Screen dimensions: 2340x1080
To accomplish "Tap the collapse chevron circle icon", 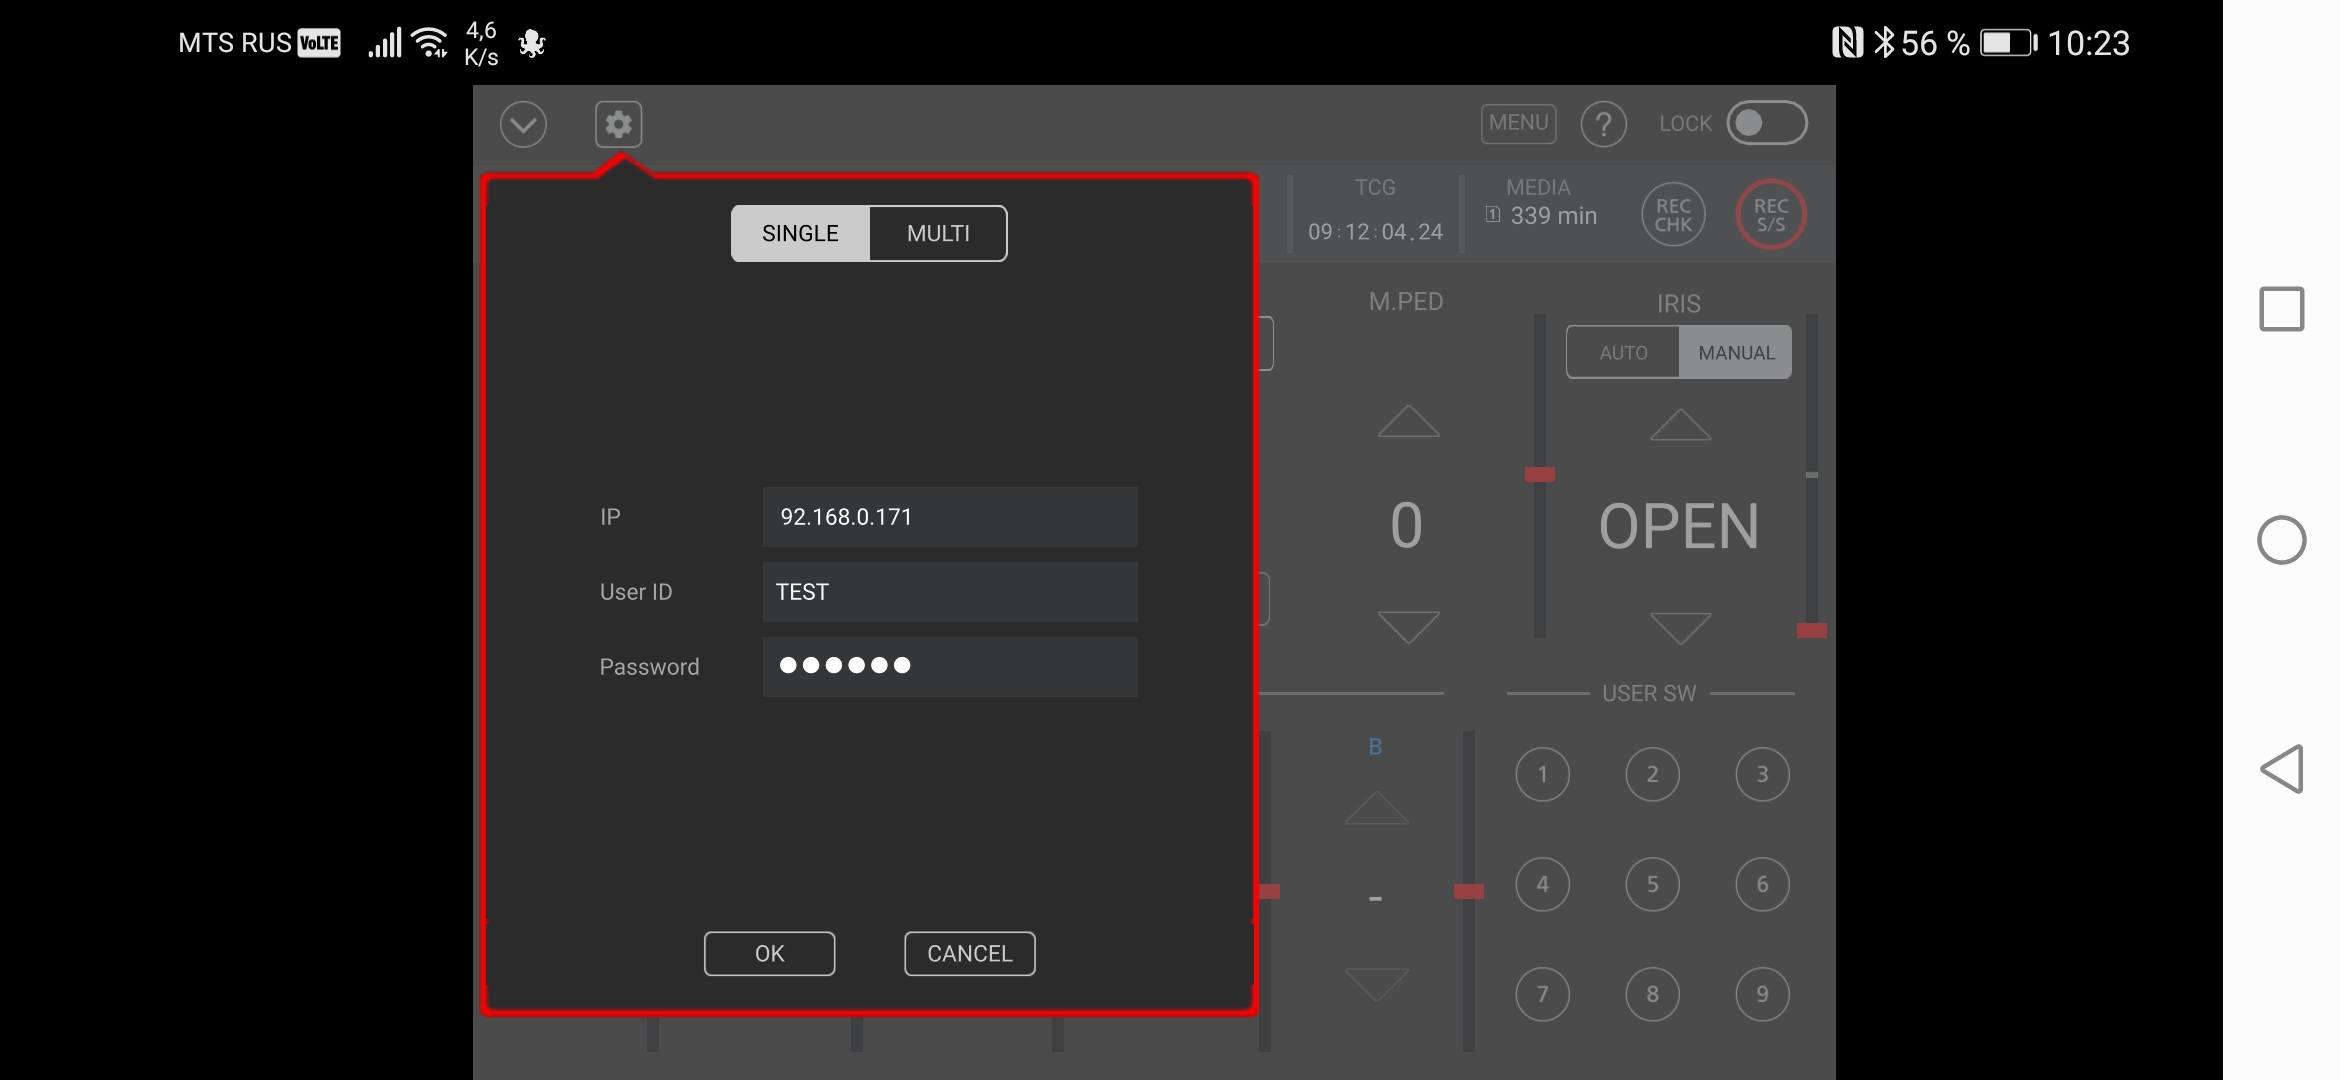I will tap(523, 125).
